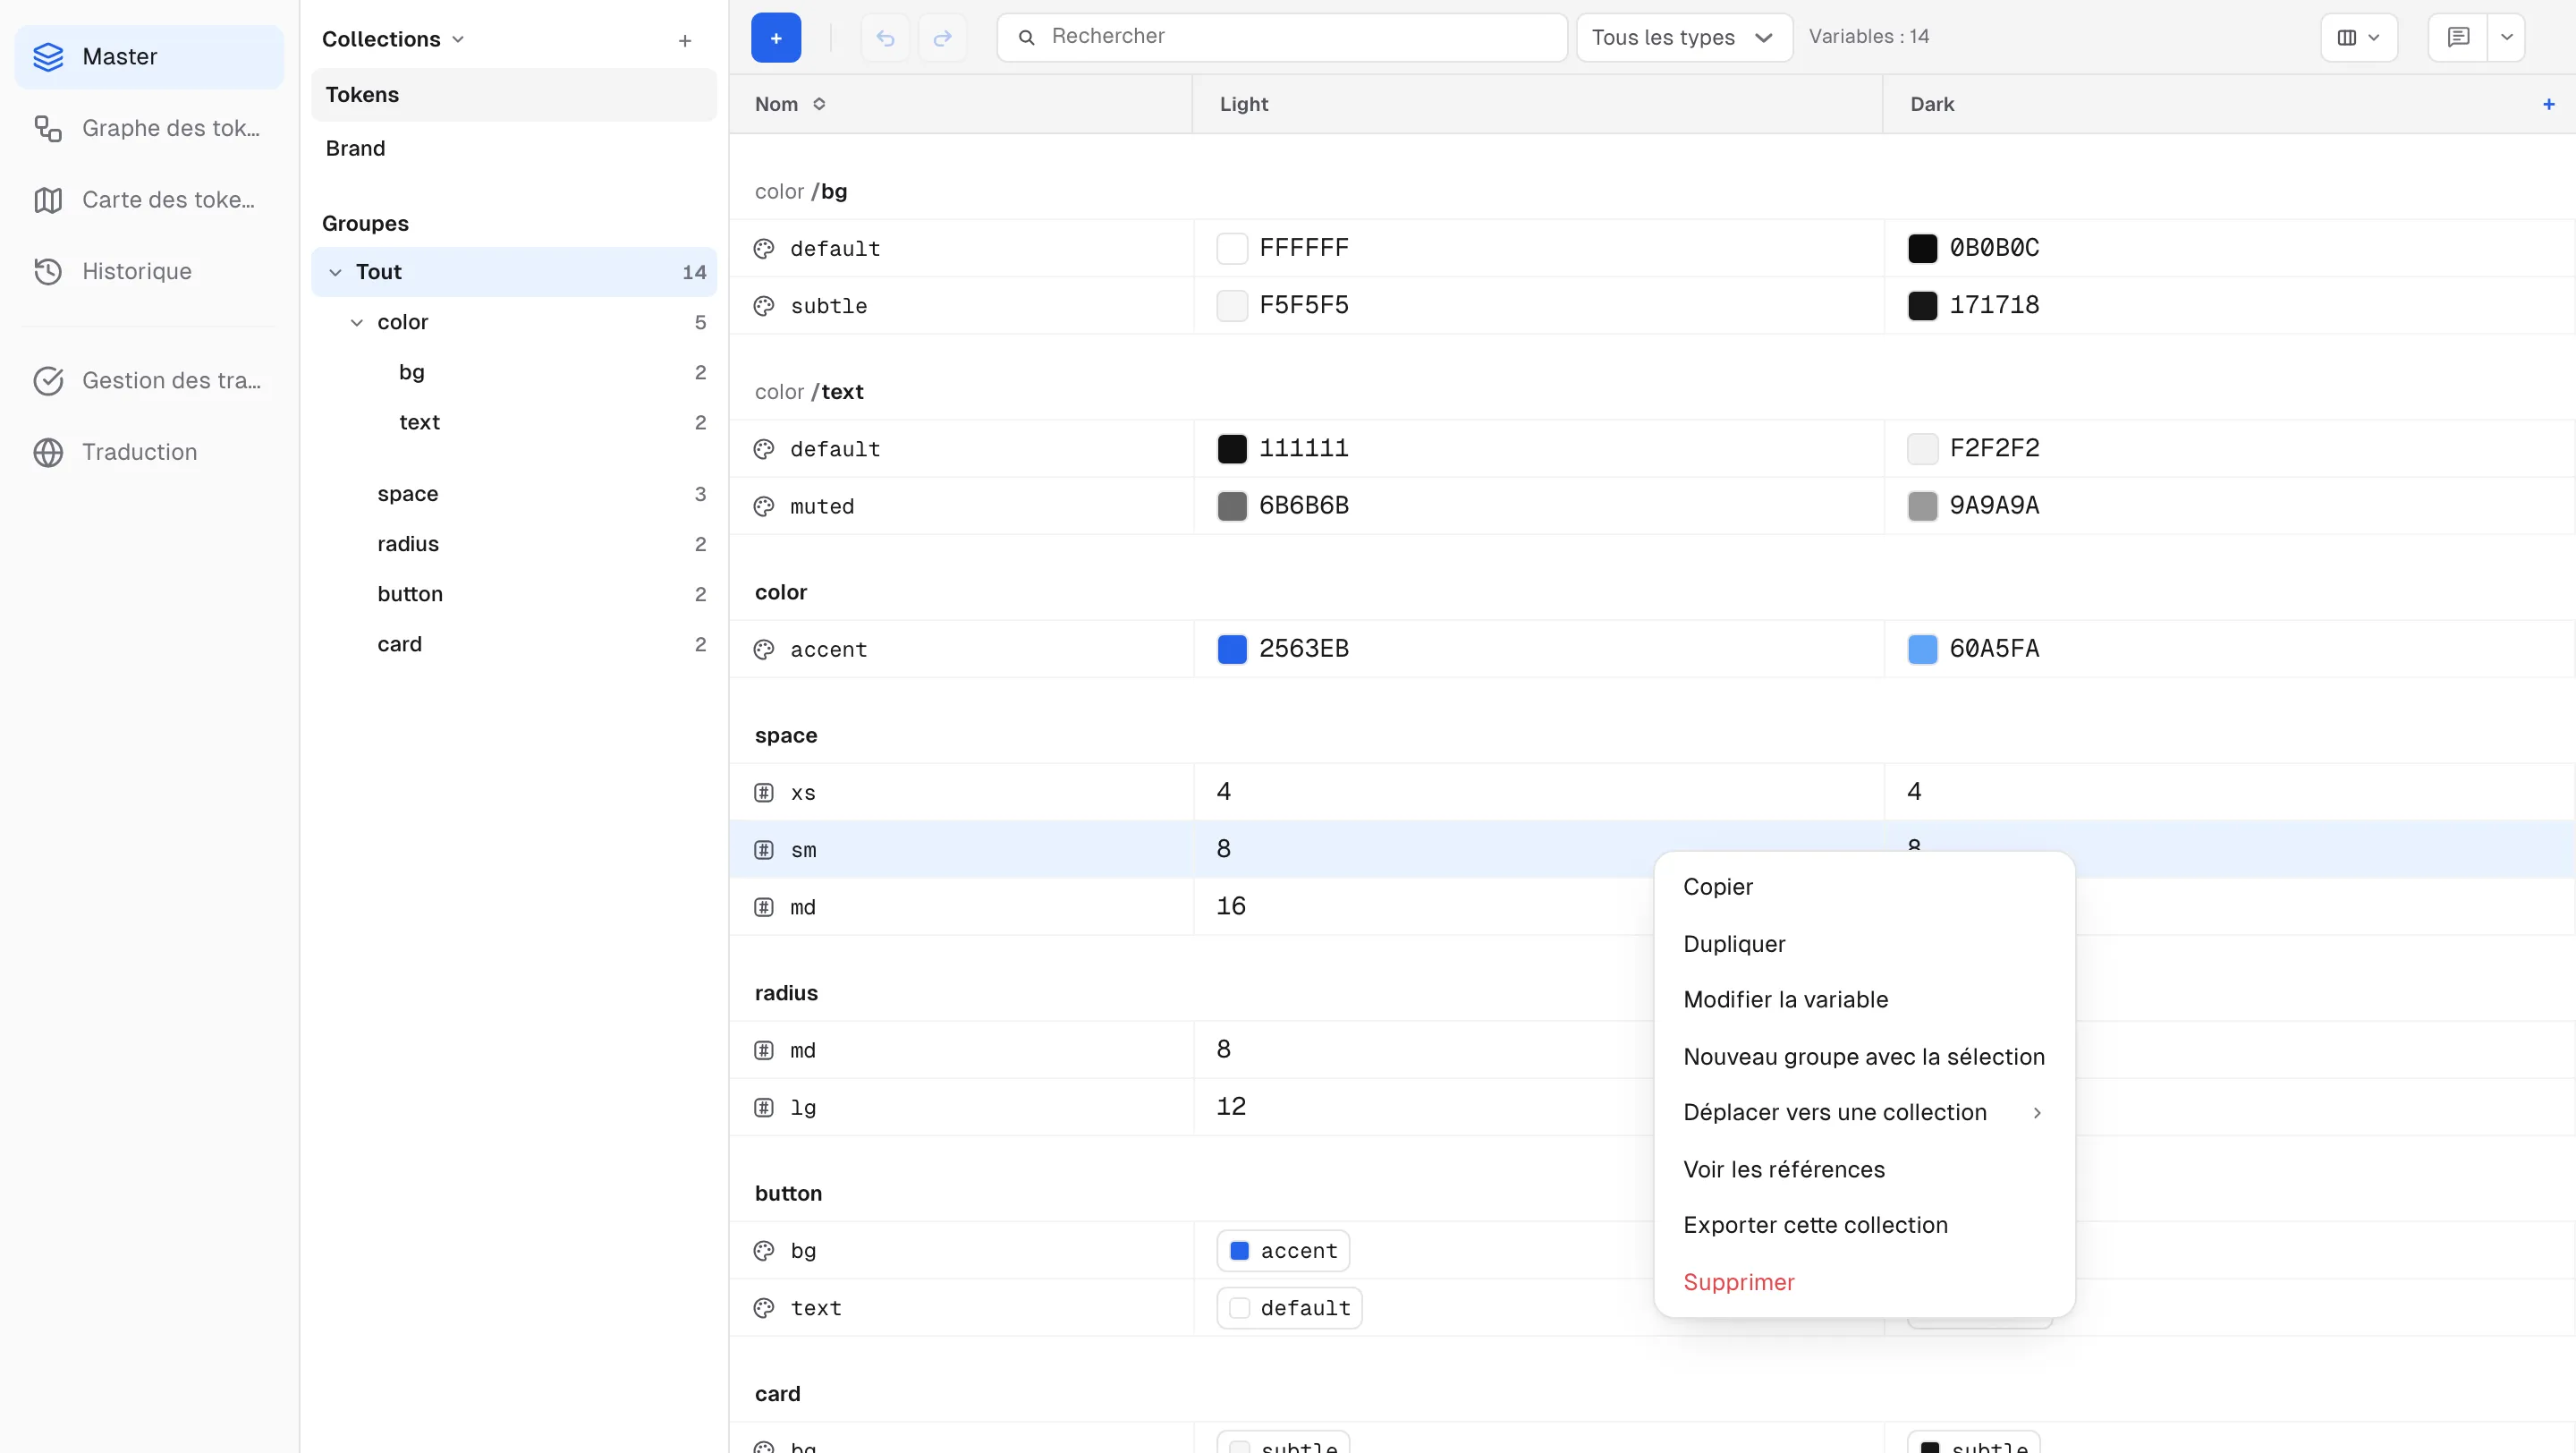Click Supprimer in context menu
2576x1453 pixels.
tap(1864, 1283)
